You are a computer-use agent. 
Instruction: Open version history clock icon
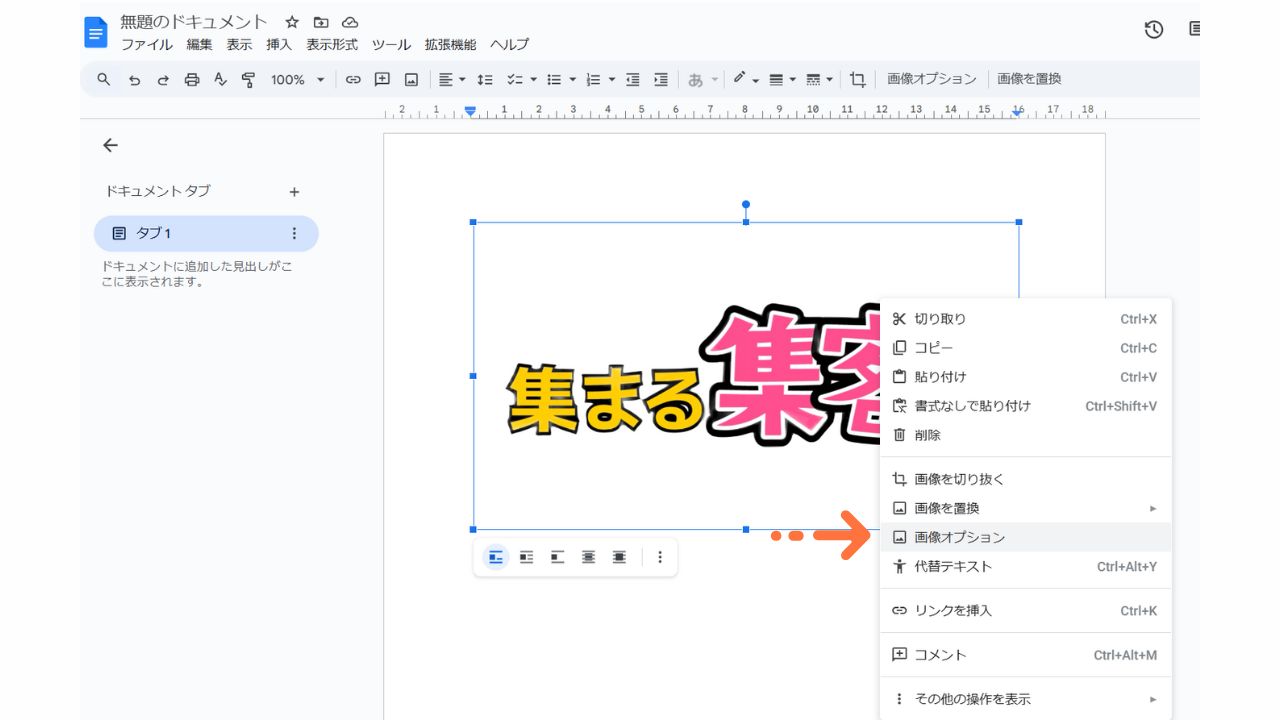(x=1154, y=30)
